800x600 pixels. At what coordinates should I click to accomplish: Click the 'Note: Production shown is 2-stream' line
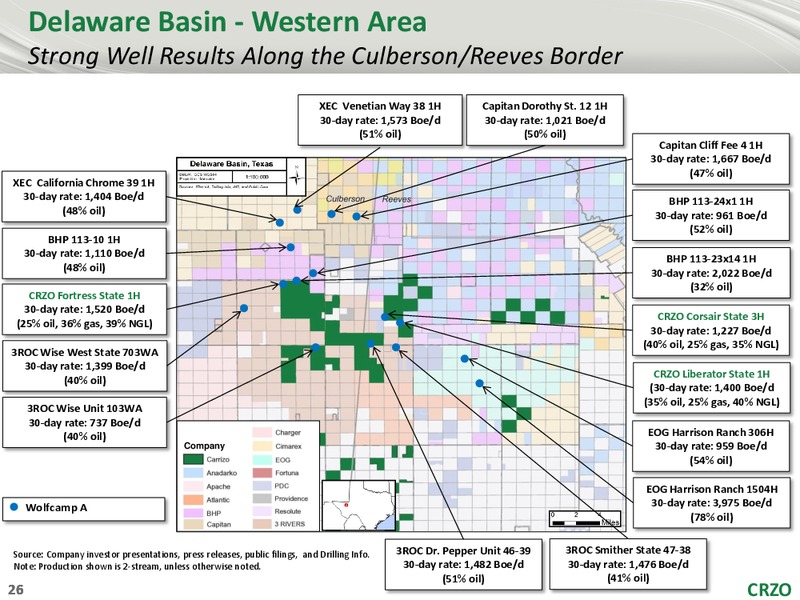point(137,566)
